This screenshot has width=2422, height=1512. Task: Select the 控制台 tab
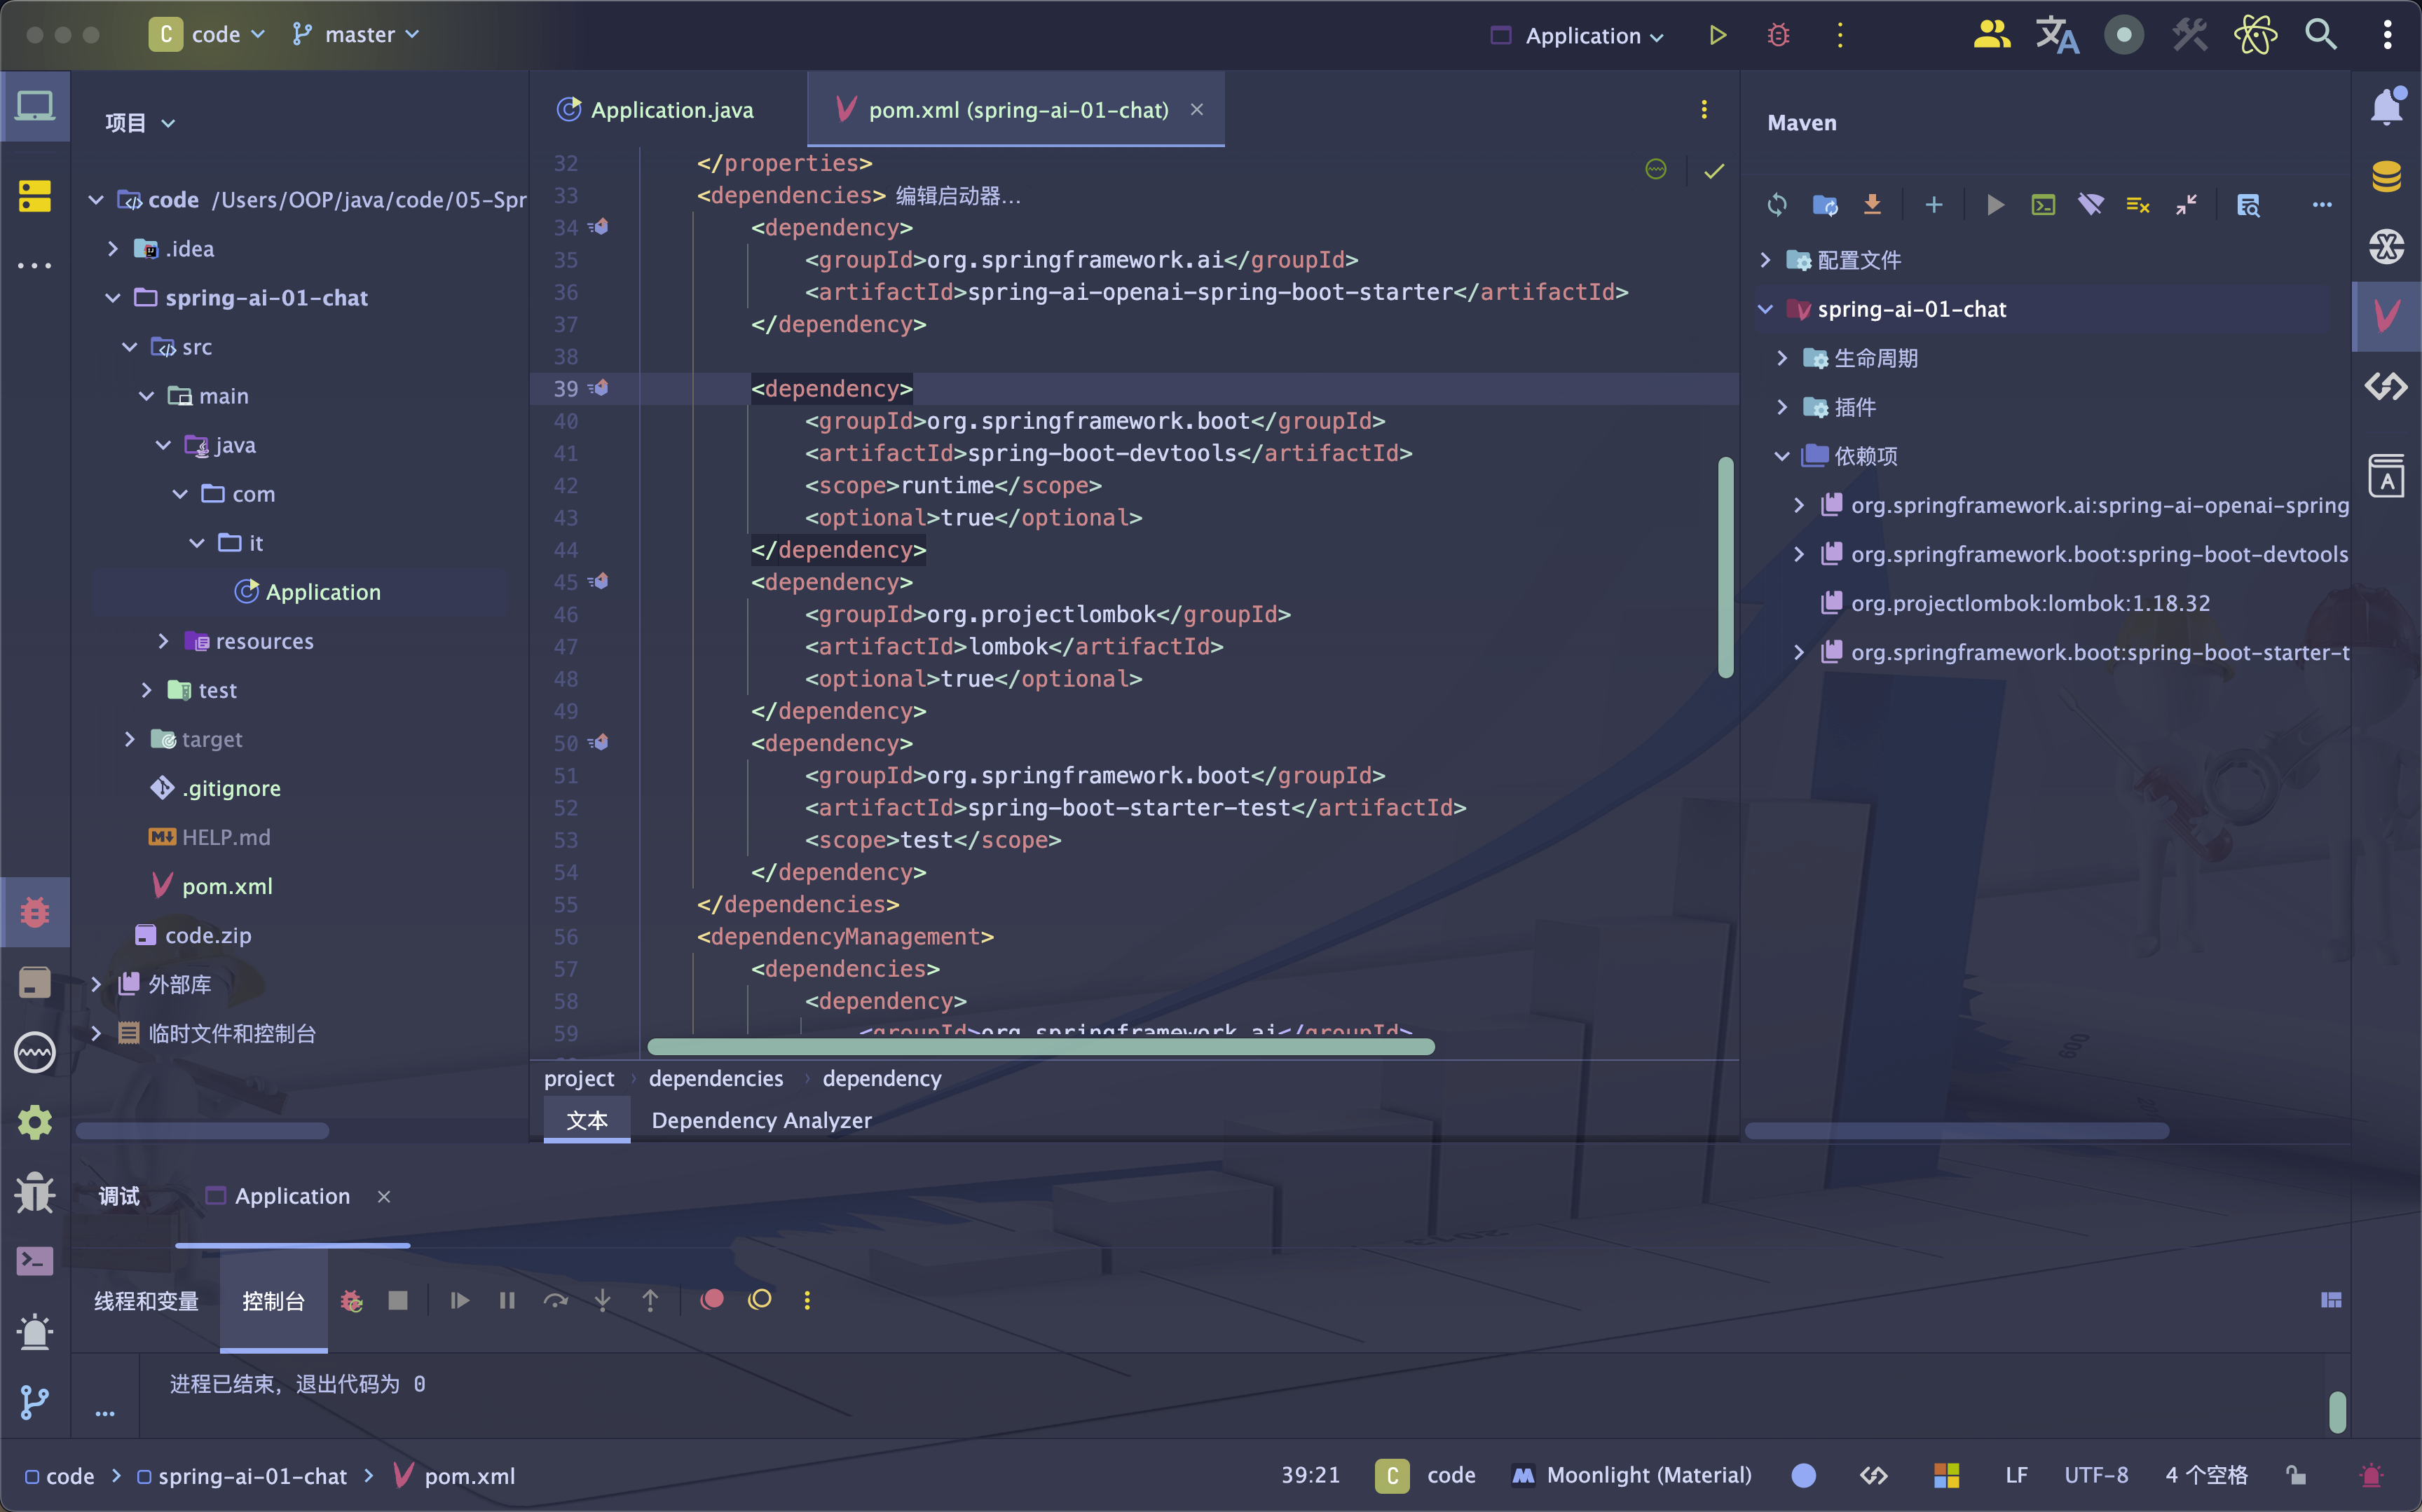(x=273, y=1300)
